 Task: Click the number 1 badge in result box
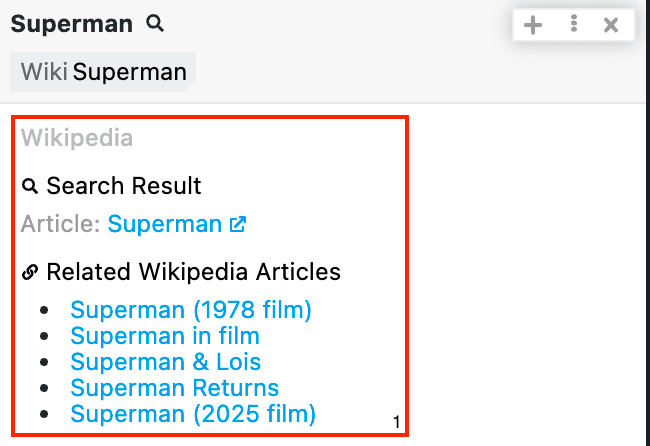[x=397, y=422]
